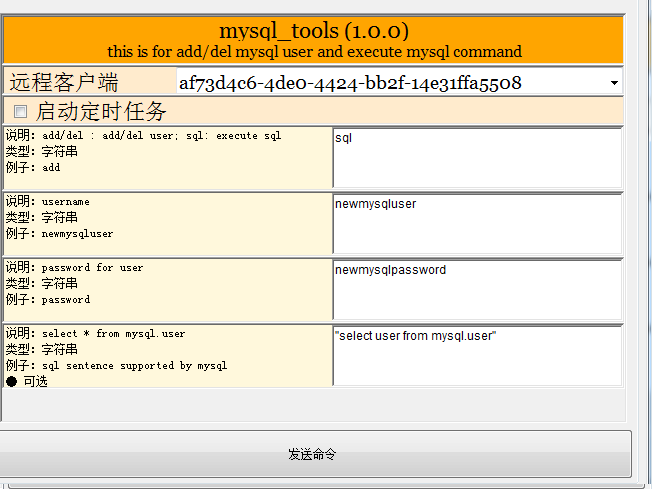The width and height of the screenshot is (652, 489).
Task: Click the 可选 label text
Action: [x=35, y=381]
